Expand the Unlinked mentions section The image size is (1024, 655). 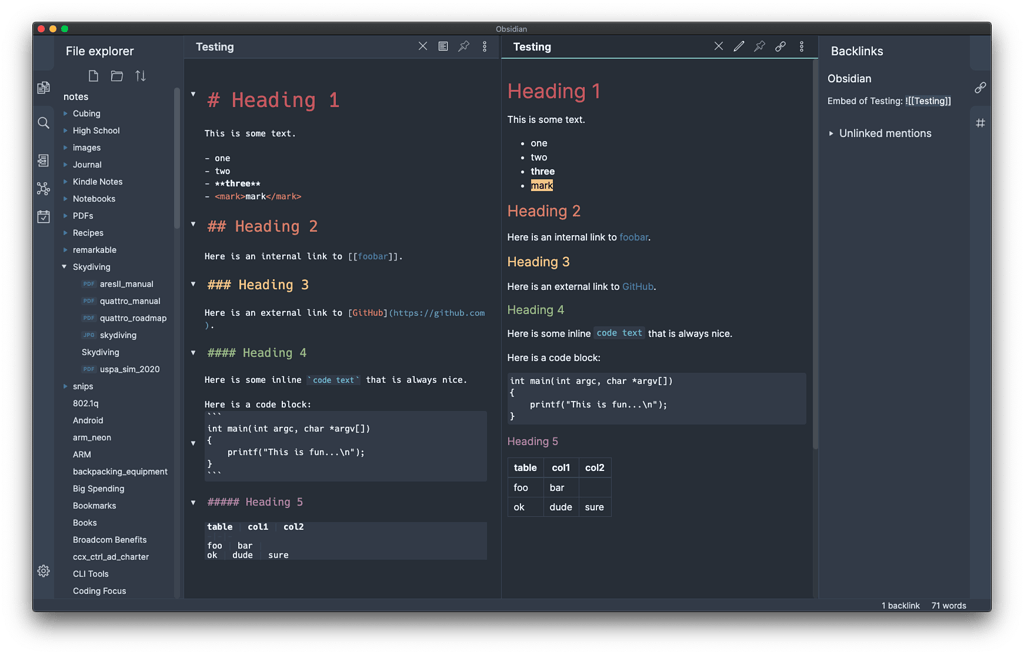point(831,133)
